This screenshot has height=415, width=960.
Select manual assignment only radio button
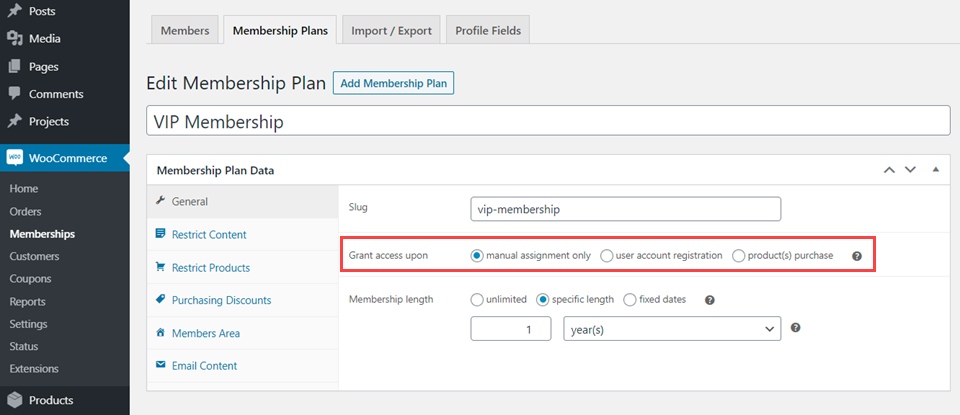pyautogui.click(x=477, y=256)
